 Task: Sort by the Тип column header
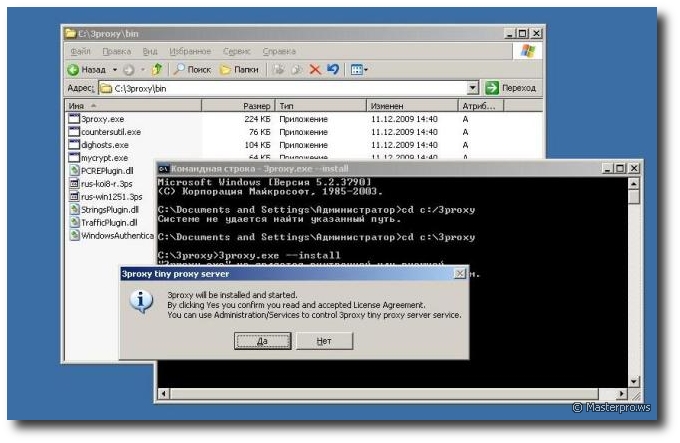[x=320, y=105]
